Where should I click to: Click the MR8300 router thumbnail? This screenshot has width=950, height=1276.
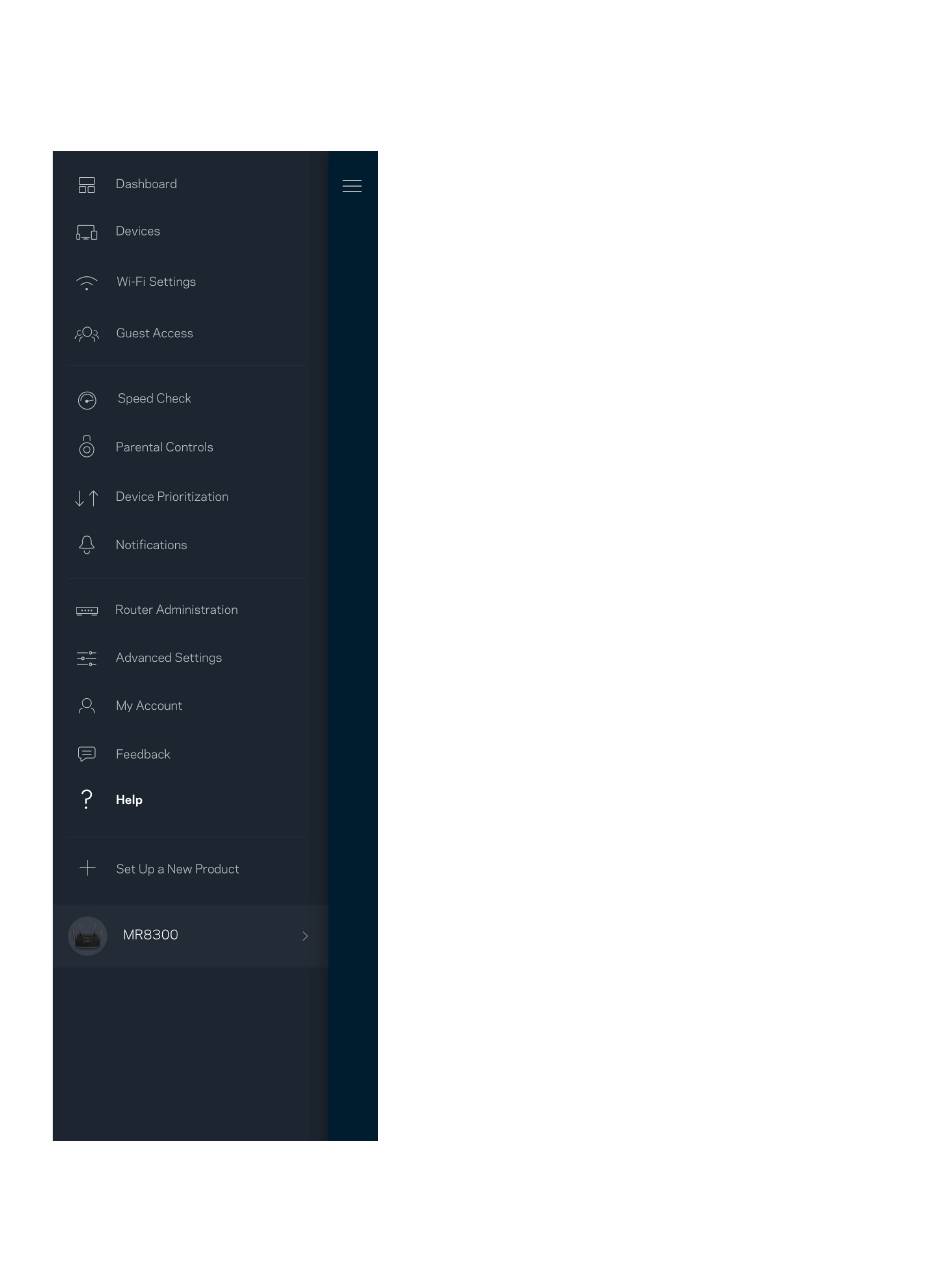(x=87, y=936)
